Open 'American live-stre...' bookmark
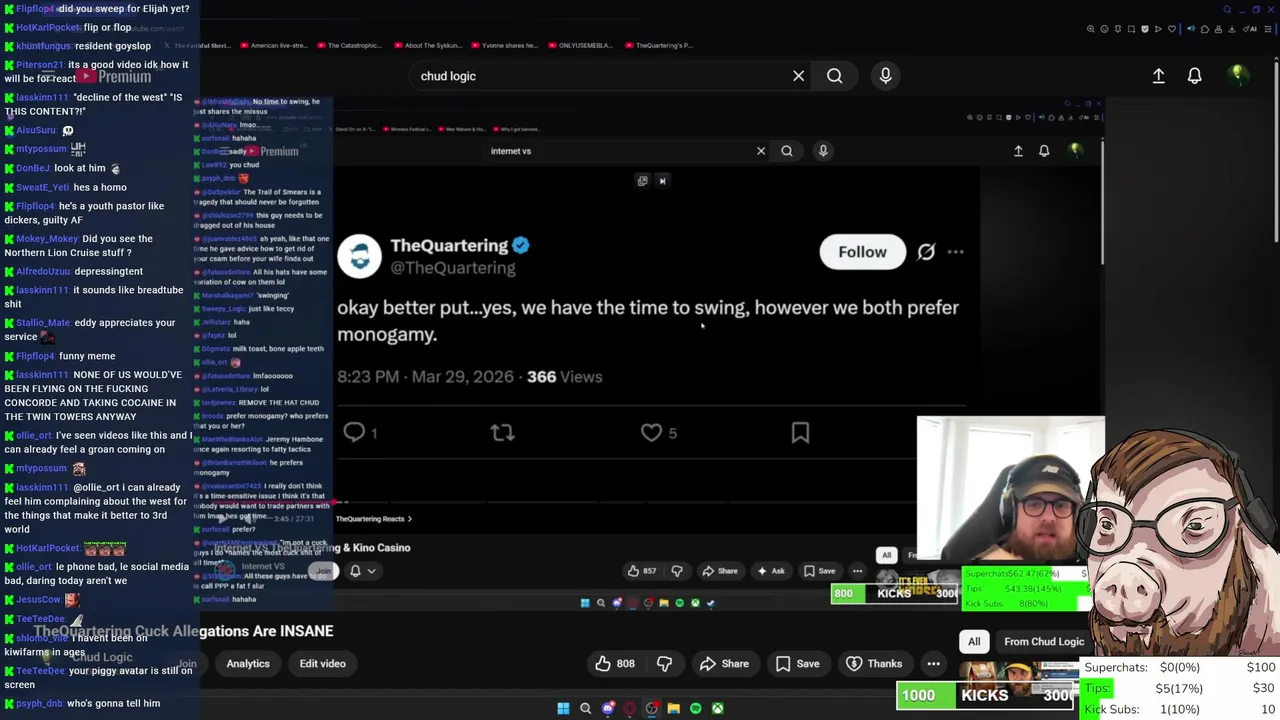 coord(273,45)
